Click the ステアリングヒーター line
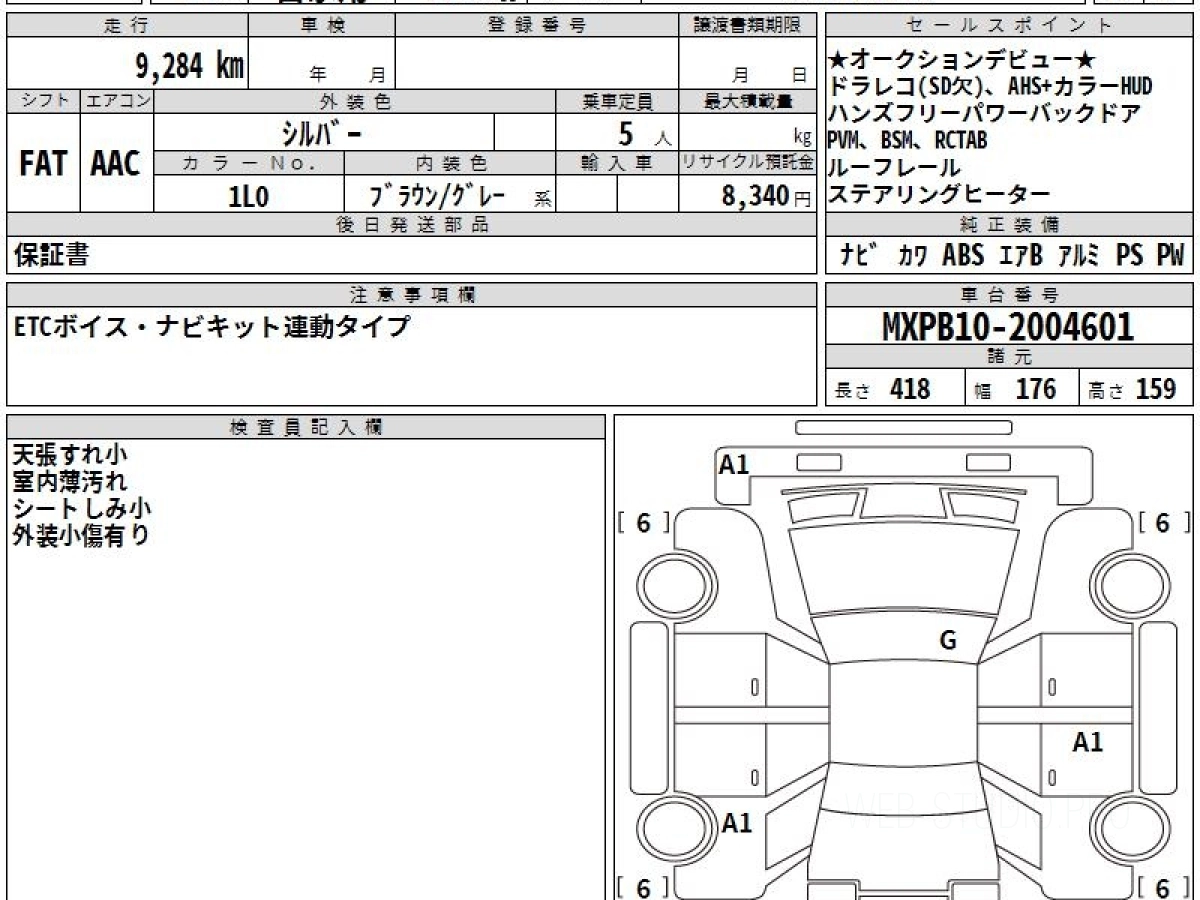 [x=938, y=193]
